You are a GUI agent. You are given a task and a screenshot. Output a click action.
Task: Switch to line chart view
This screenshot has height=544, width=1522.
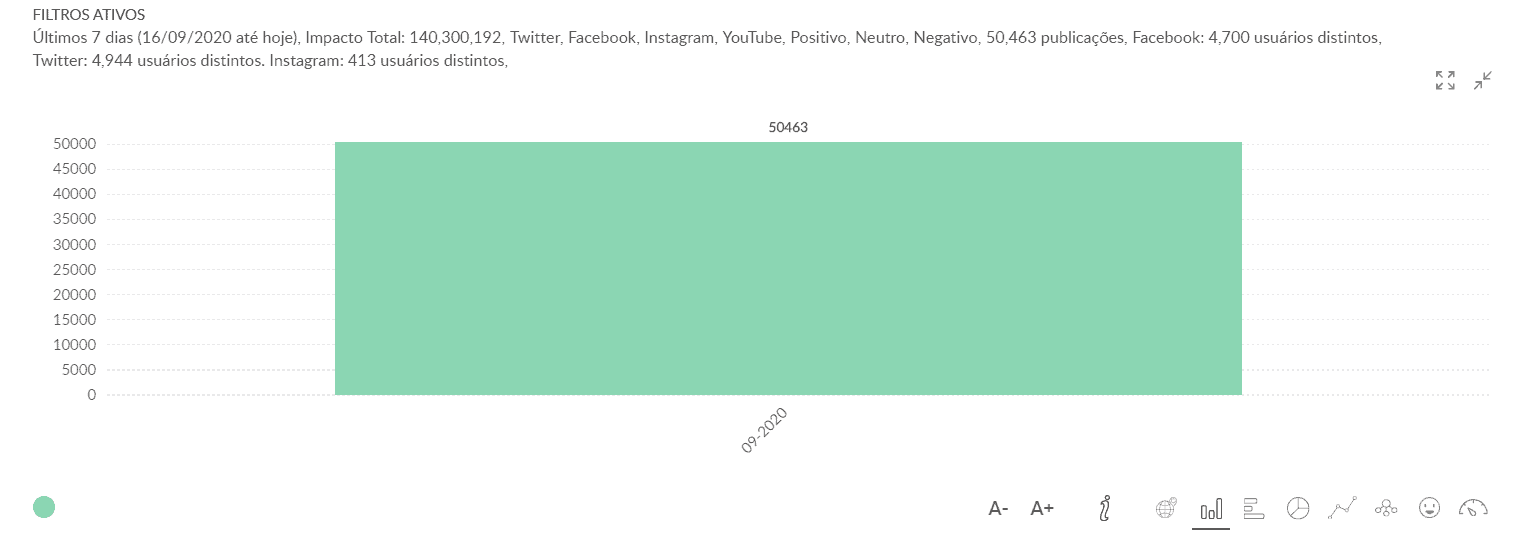tap(1342, 508)
